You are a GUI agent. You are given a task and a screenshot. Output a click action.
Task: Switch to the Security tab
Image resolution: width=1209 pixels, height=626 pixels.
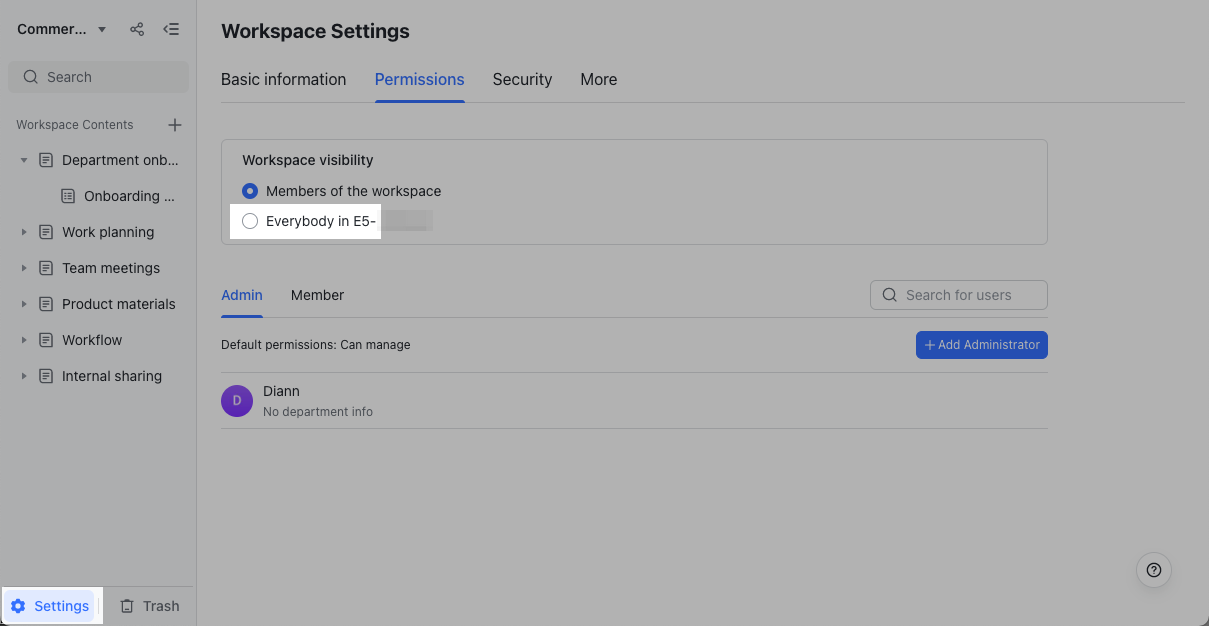pyautogui.click(x=522, y=79)
